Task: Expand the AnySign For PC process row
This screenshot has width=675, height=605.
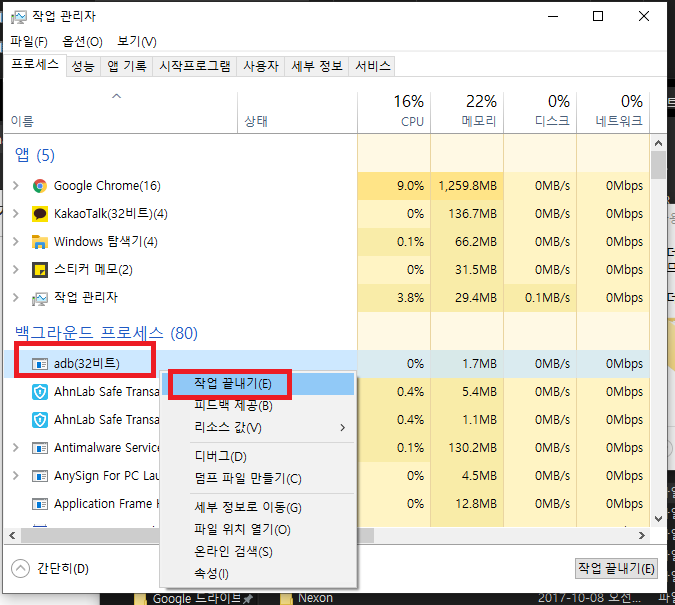Action: (x=15, y=476)
